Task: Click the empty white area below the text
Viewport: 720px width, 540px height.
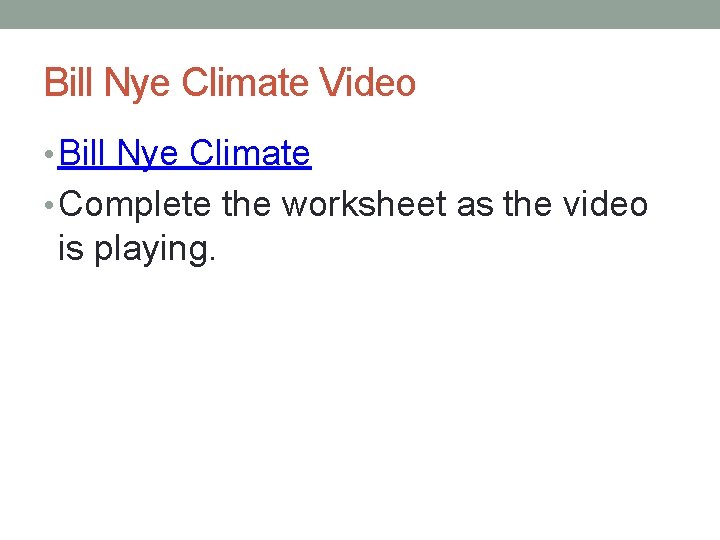Action: coord(360,400)
